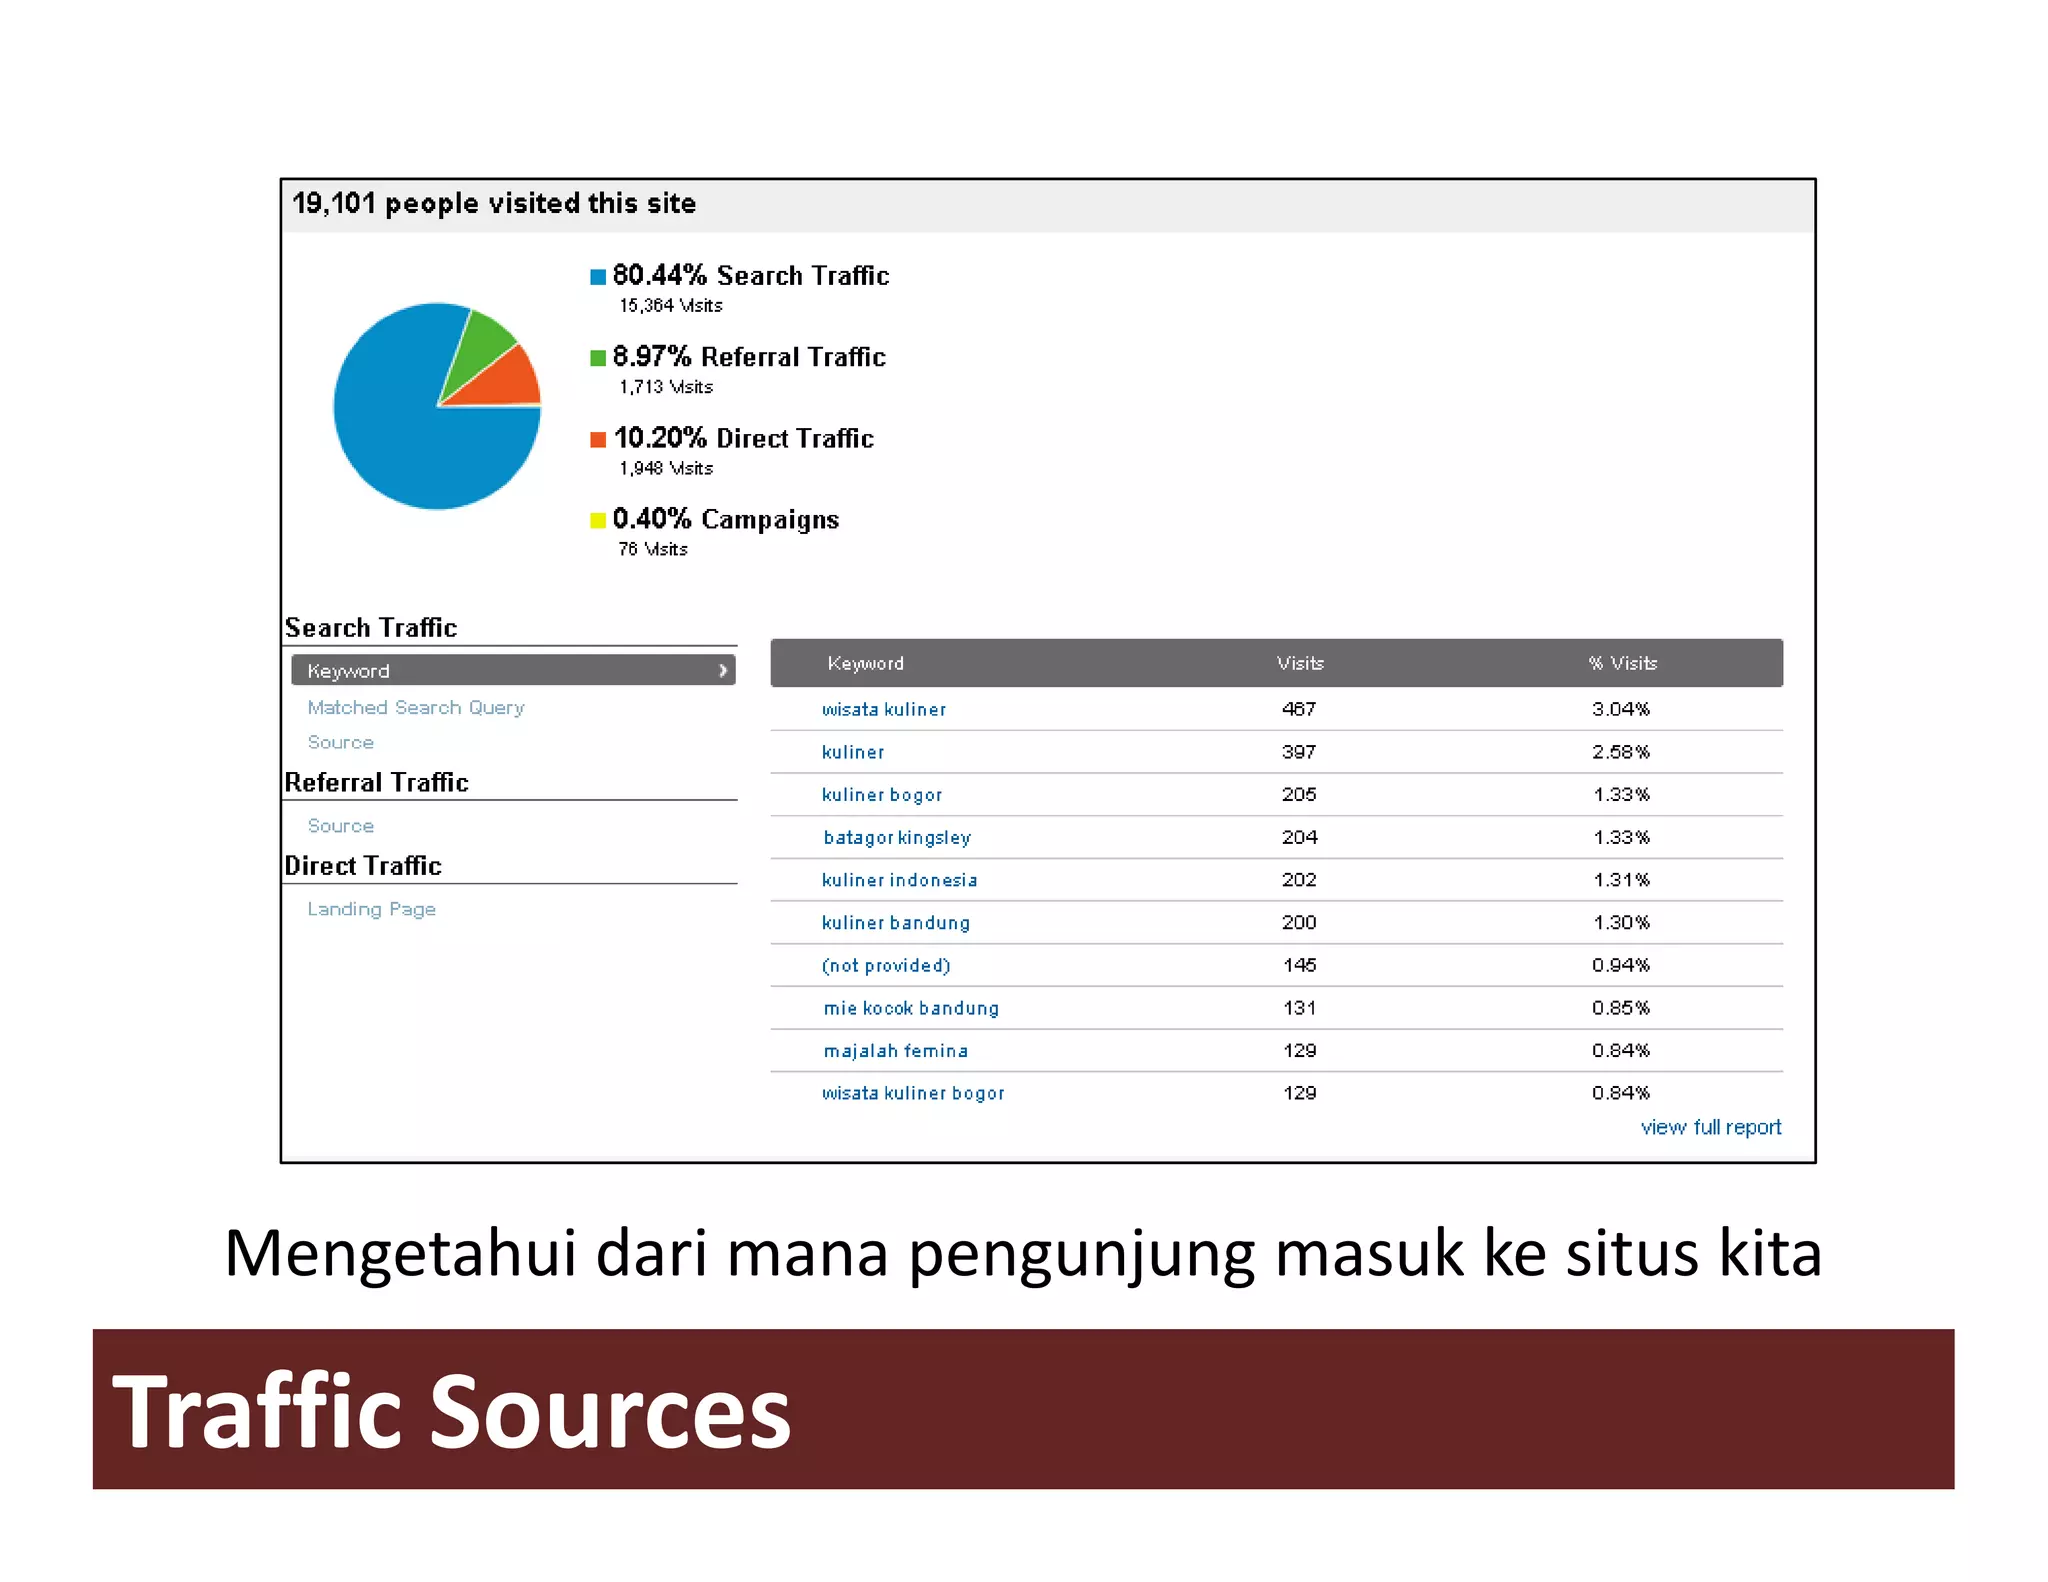Open Matched Search Query link

(416, 707)
